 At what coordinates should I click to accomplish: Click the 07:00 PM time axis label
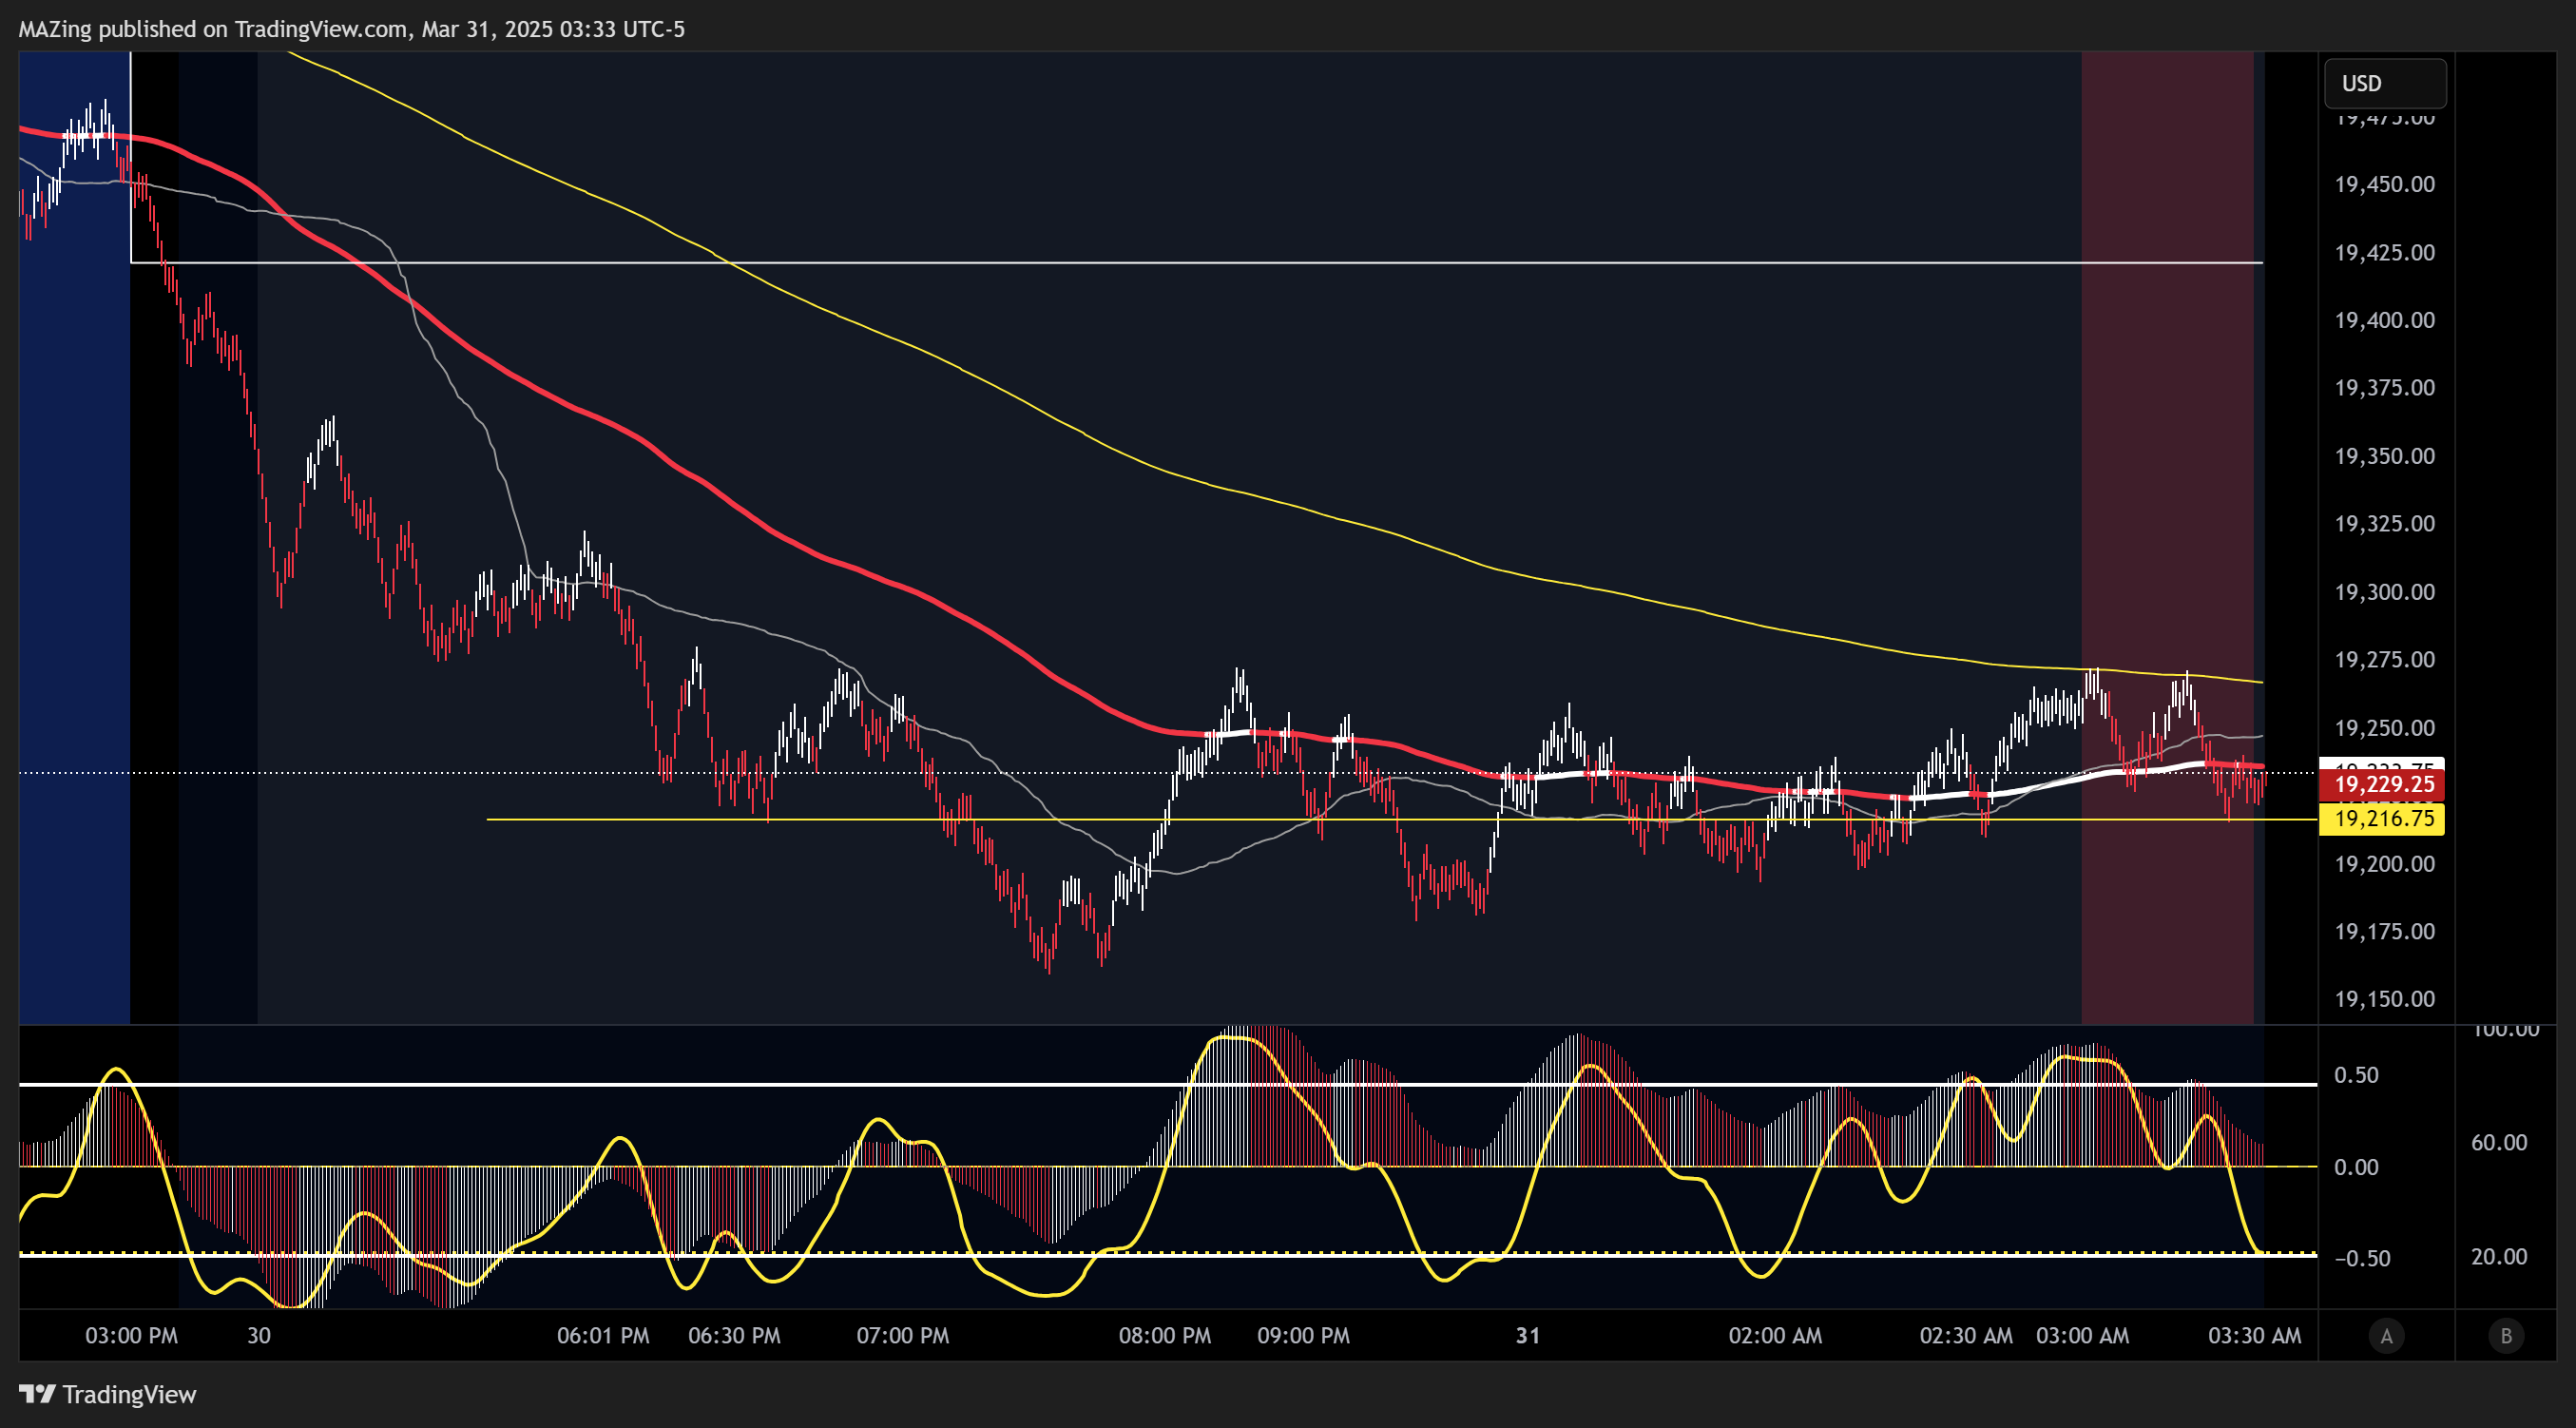click(x=902, y=1336)
